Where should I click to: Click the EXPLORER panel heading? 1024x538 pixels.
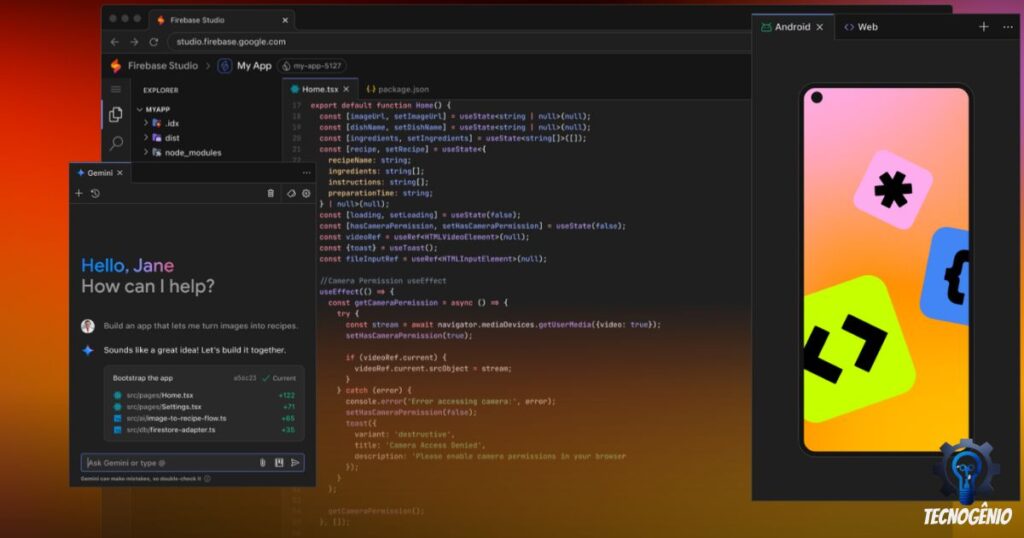[161, 90]
